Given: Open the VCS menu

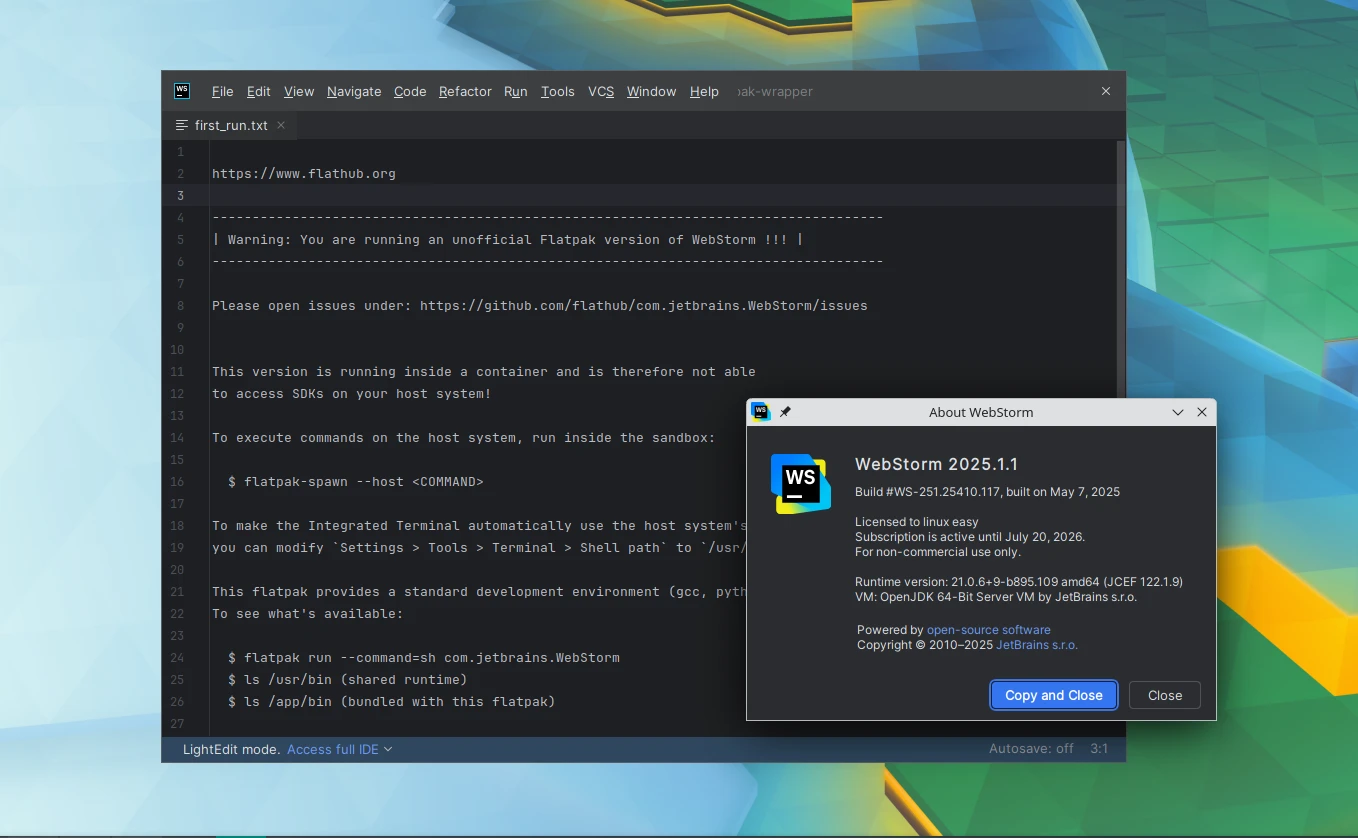Looking at the screenshot, I should (600, 91).
